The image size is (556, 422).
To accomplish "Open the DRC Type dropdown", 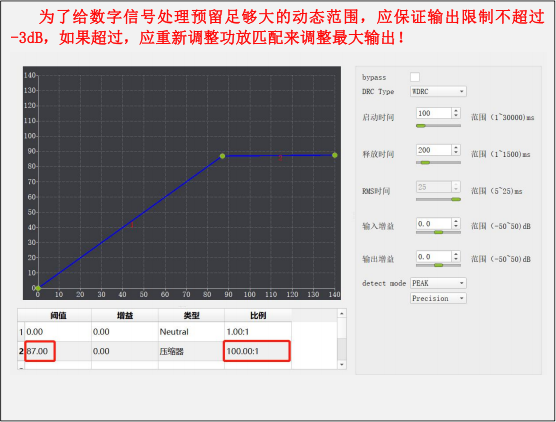I will coord(438,91).
